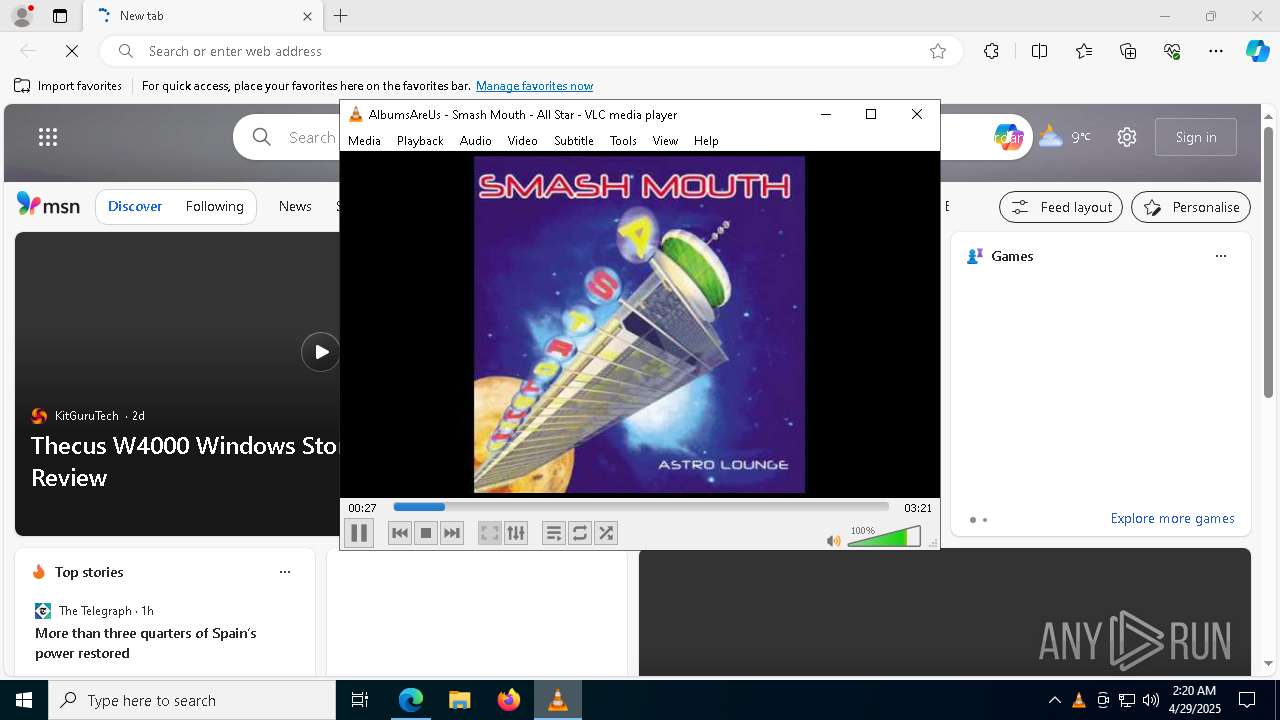Screen dimensions: 1280x720
Task: Toggle total time display 03:21
Action: click(917, 508)
